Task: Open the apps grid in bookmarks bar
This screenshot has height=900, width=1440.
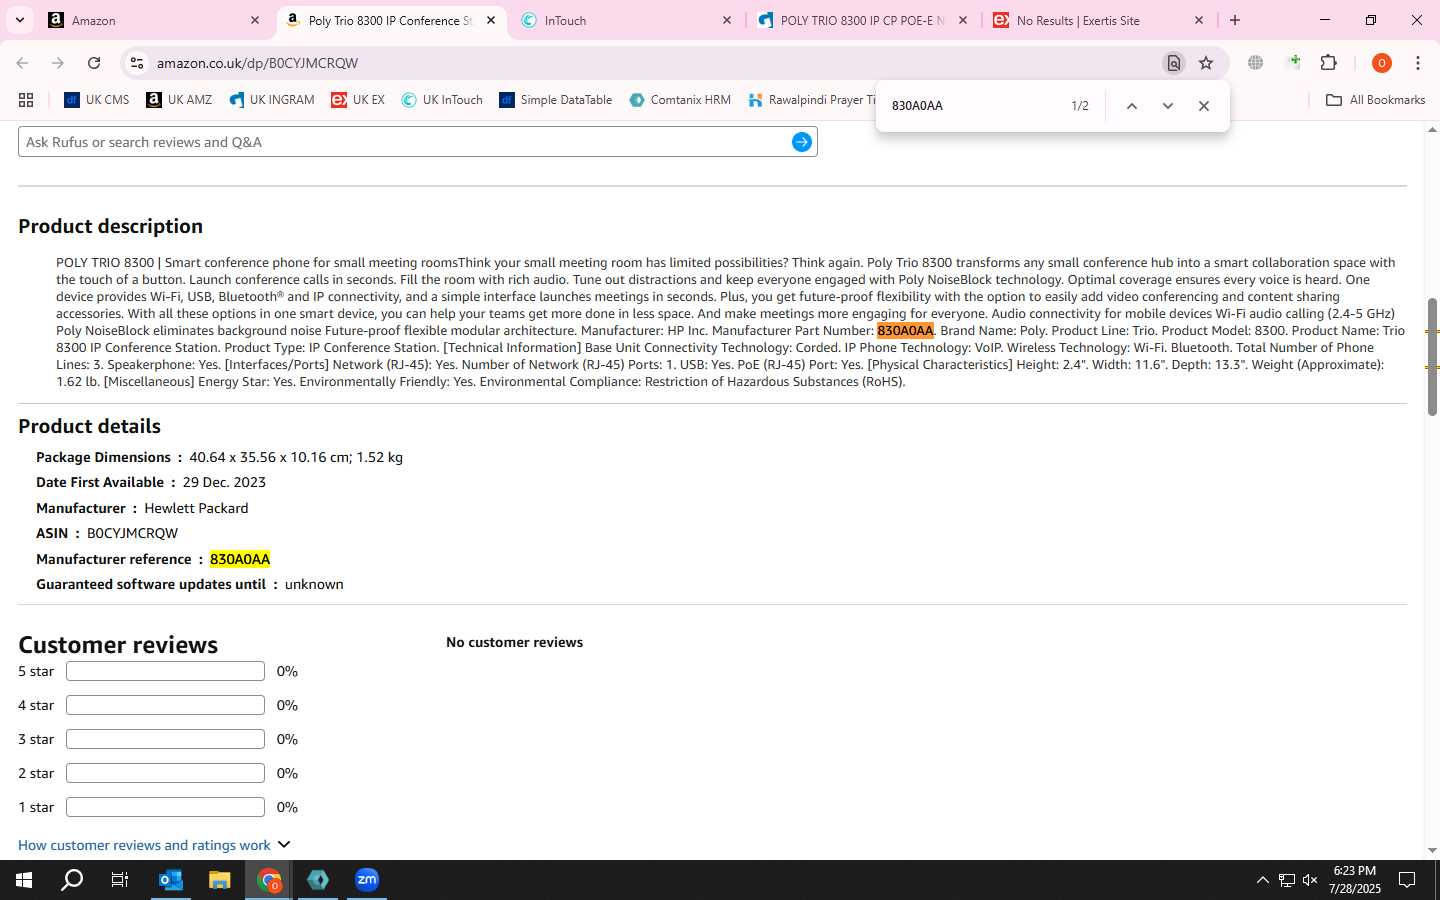Action: (x=26, y=100)
